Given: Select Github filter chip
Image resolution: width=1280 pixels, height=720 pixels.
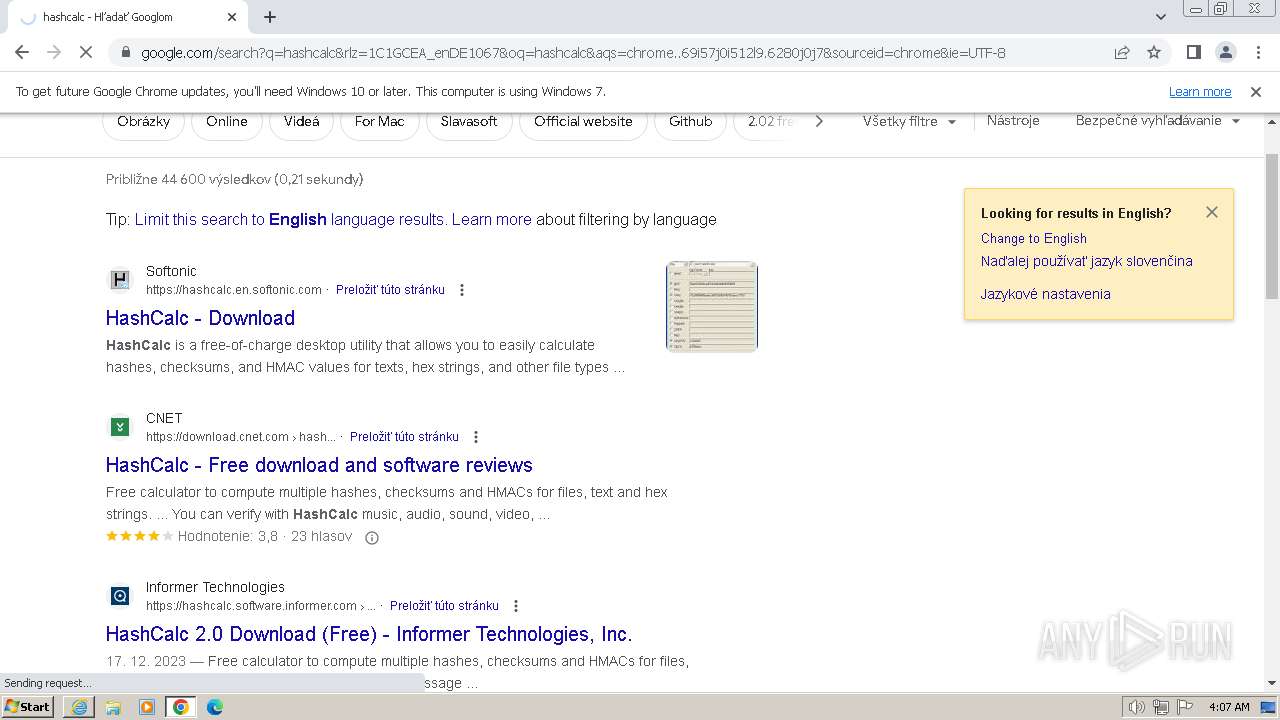Looking at the screenshot, I should click(690, 122).
